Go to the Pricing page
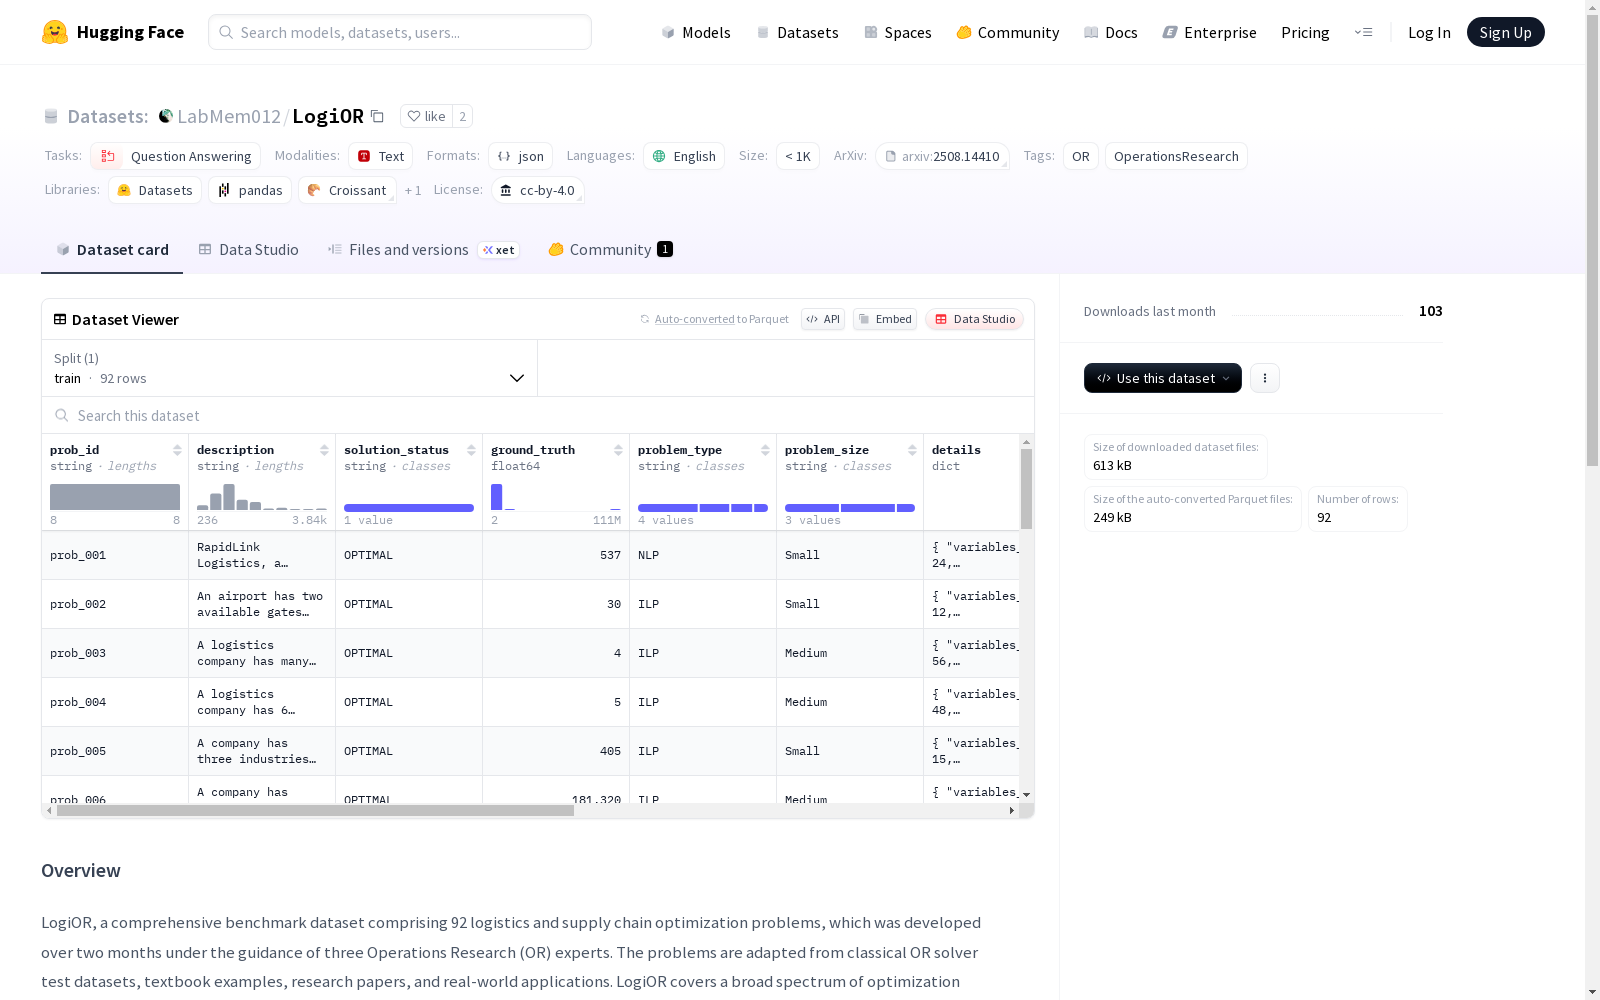Image resolution: width=1600 pixels, height=1000 pixels. [1305, 32]
